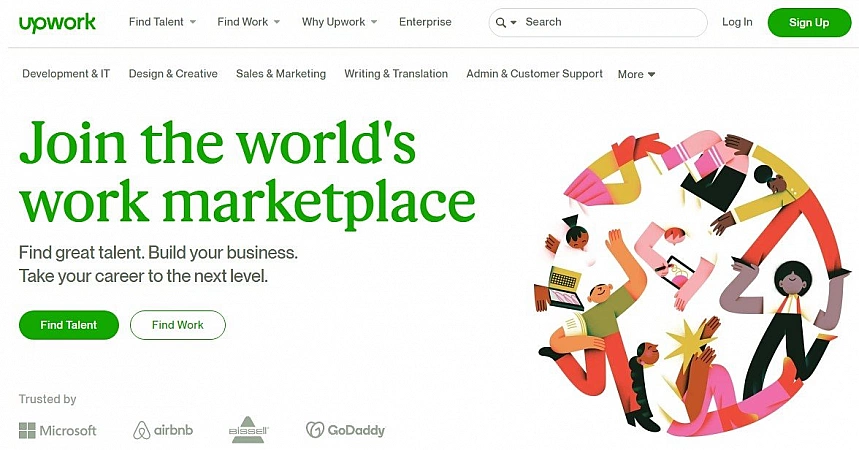Screen dimensions: 859x450
Task: Click the magnifying glass search icon
Action: [x=501, y=22]
